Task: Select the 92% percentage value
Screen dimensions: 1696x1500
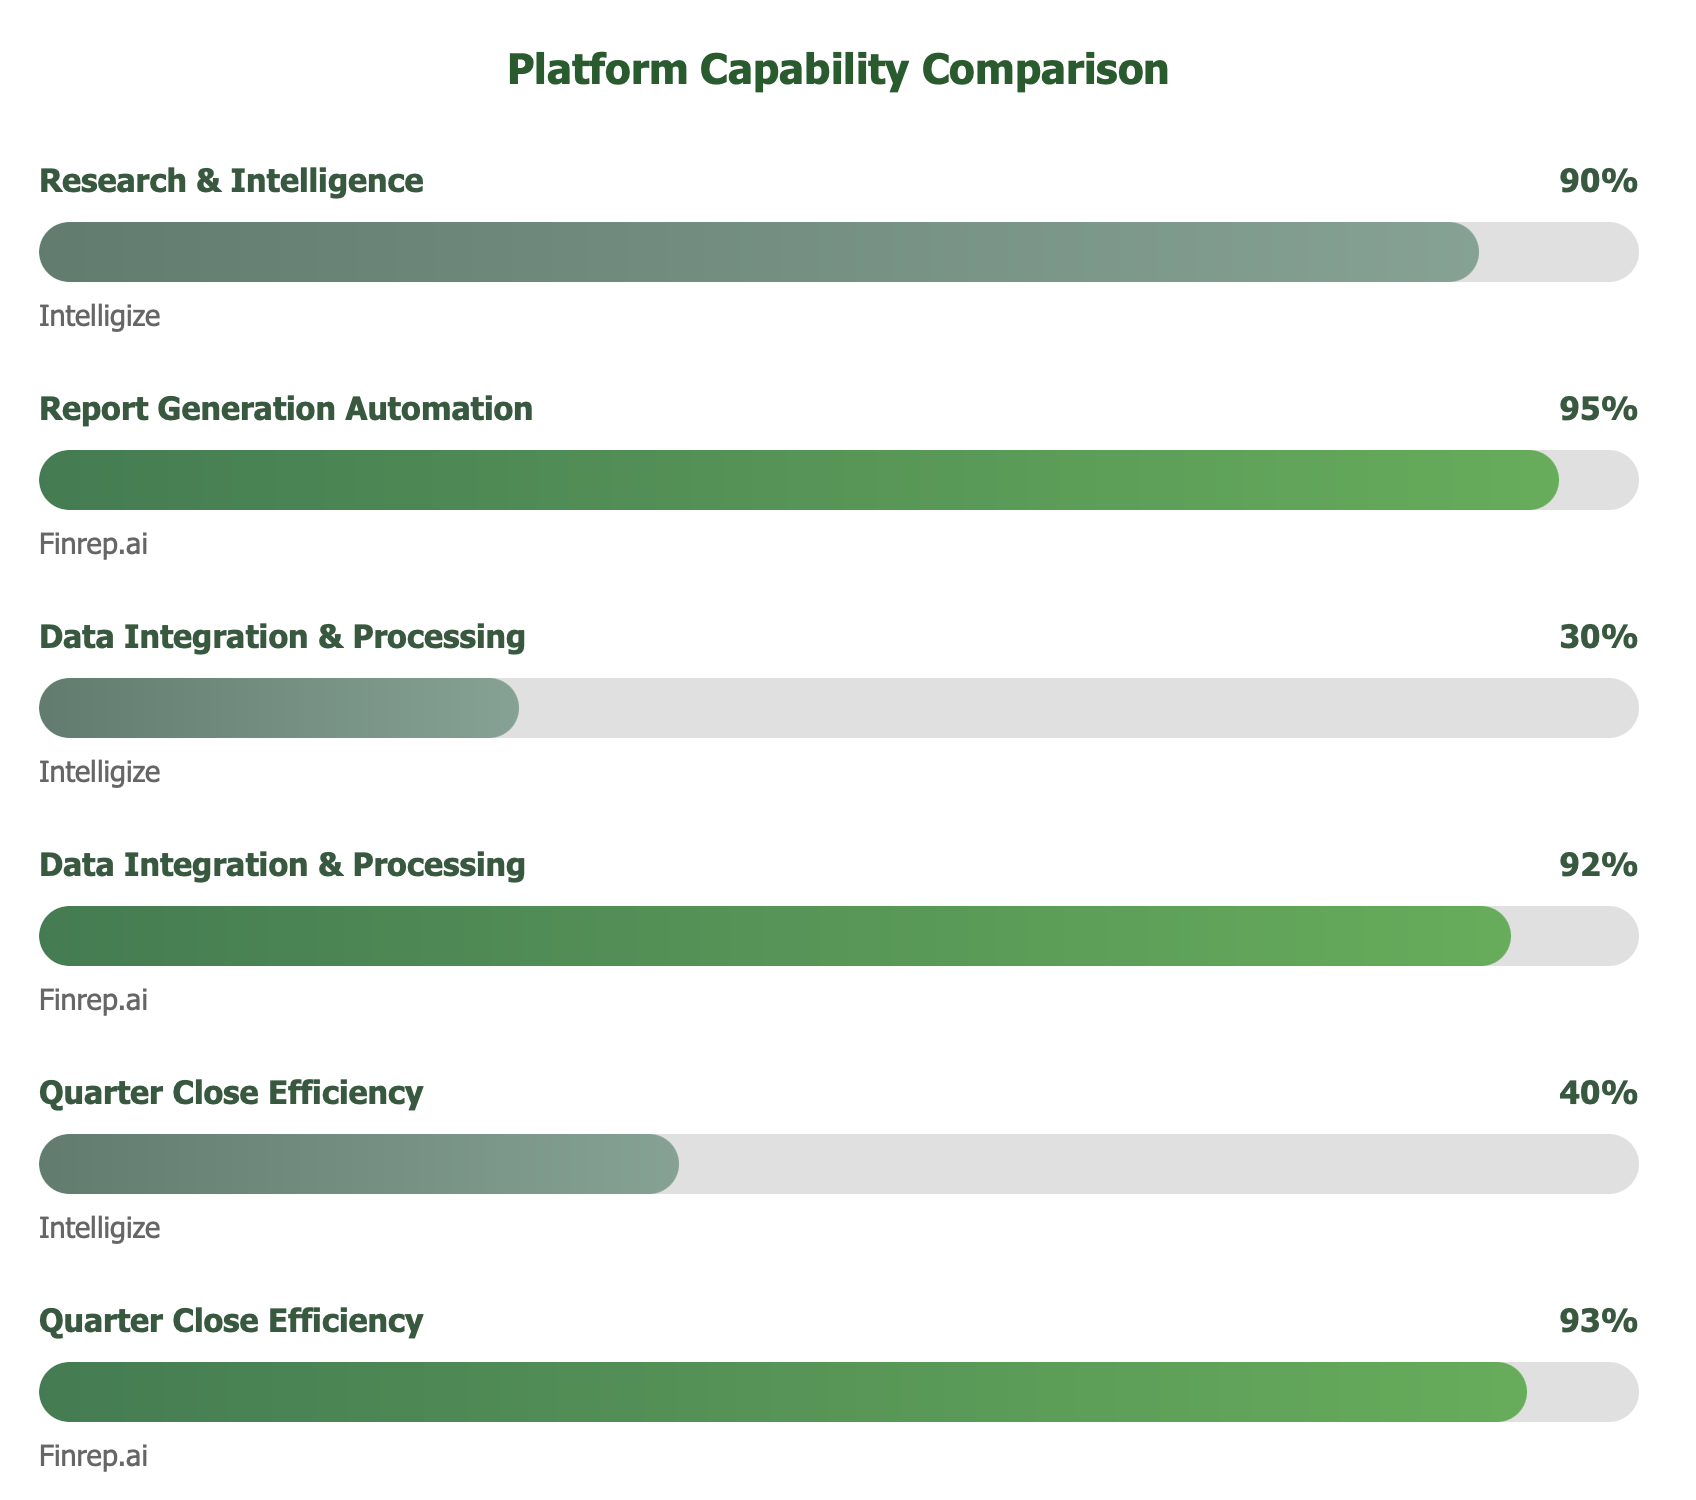Action: click(1597, 865)
